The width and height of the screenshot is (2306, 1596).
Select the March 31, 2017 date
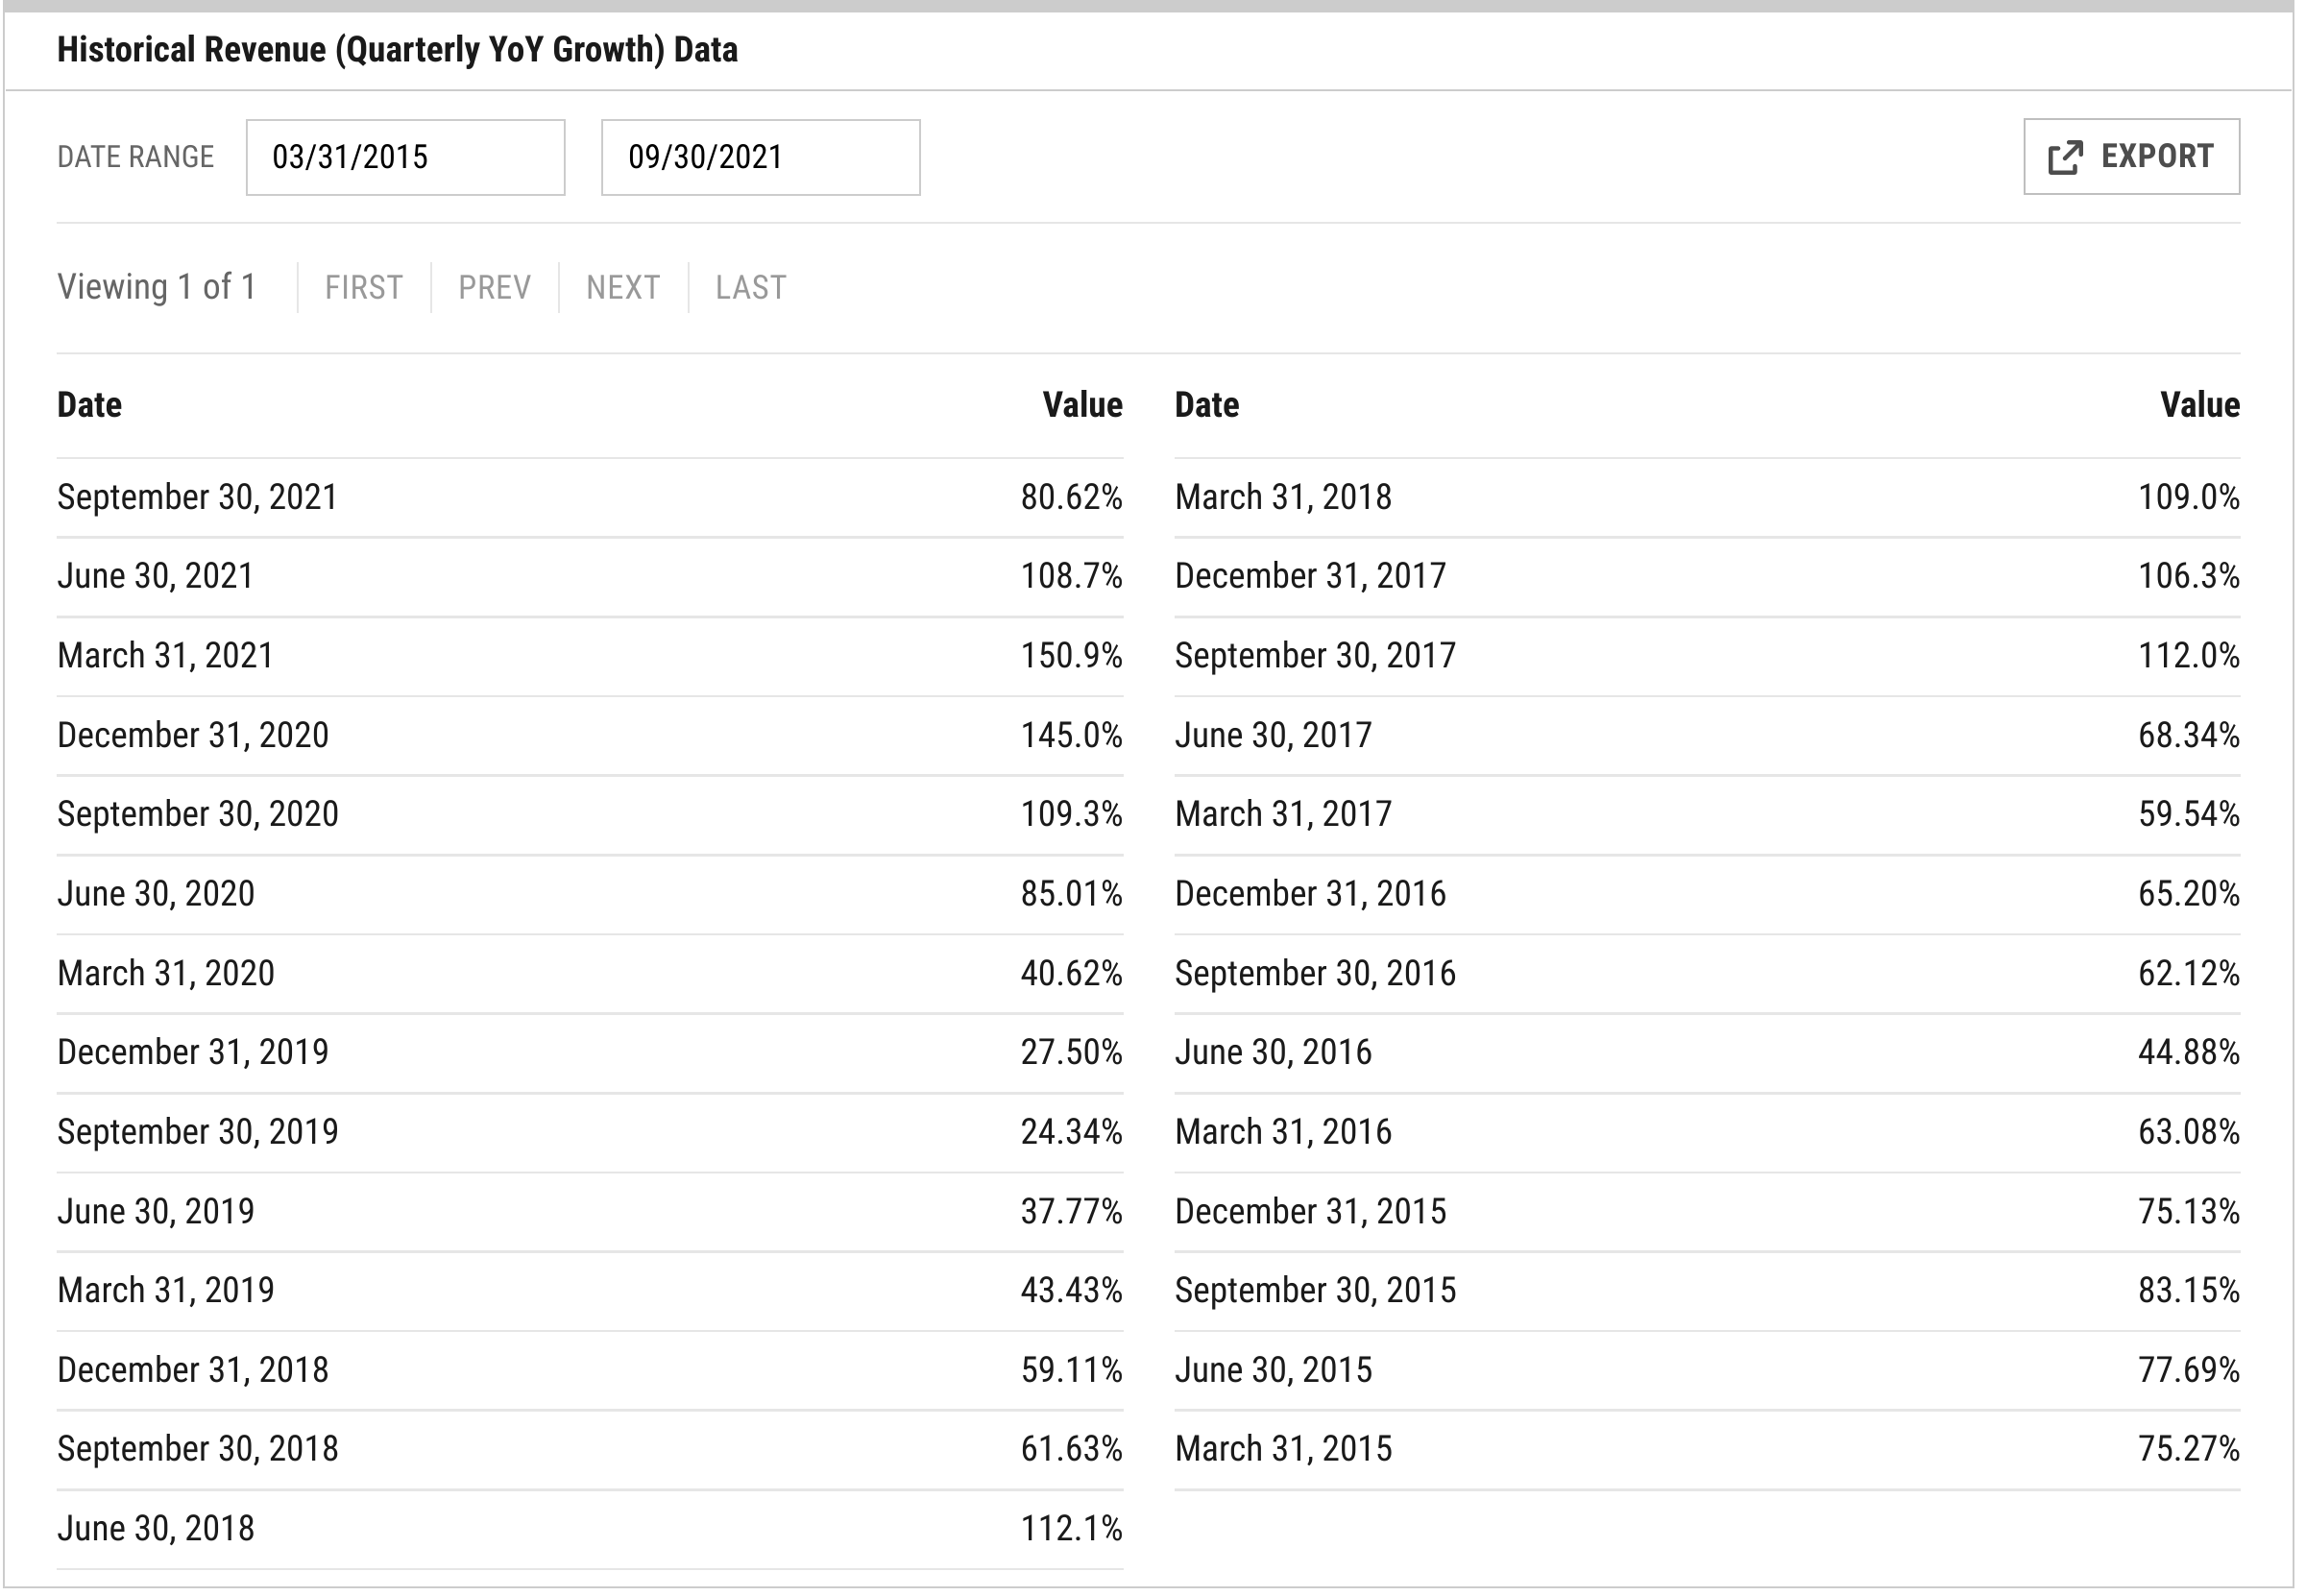point(1283,814)
